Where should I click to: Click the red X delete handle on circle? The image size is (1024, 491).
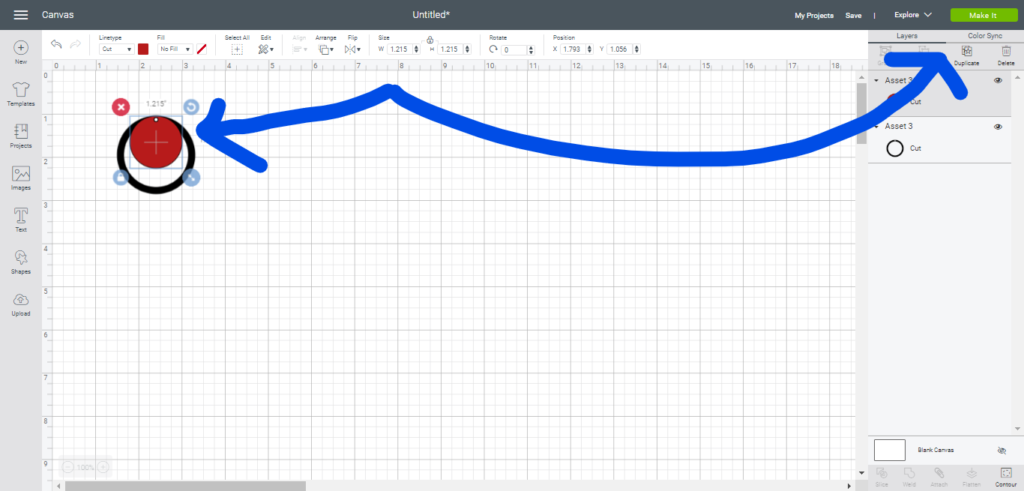click(120, 106)
